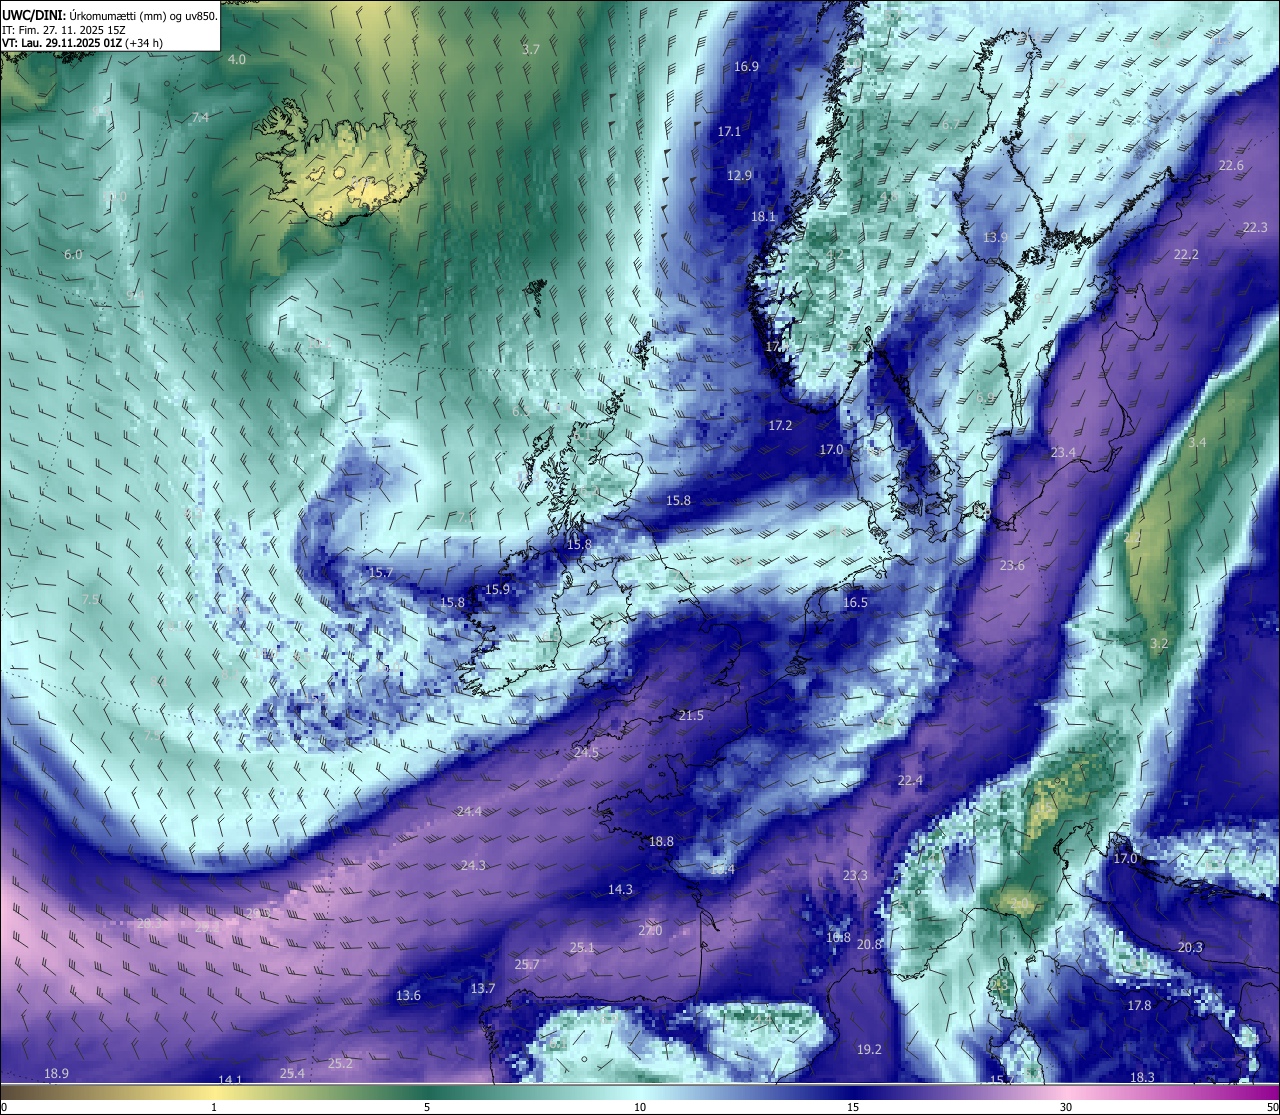Click the legend tick labeled 50

point(1271,1107)
